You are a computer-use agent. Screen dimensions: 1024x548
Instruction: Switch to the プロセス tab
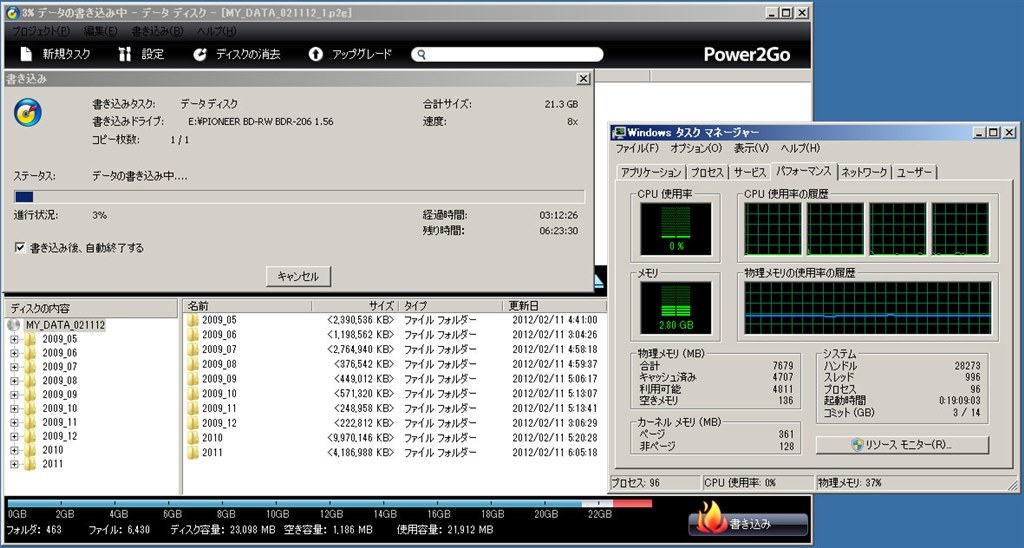pyautogui.click(x=707, y=172)
